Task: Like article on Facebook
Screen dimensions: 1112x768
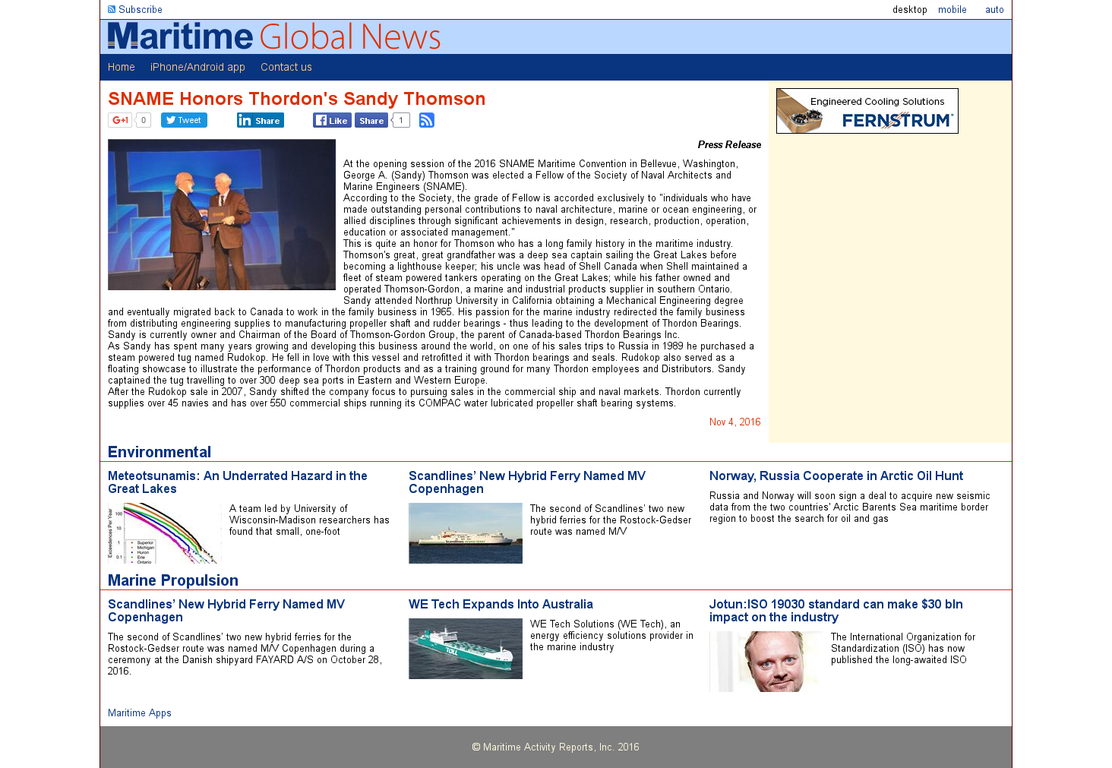Action: 332,120
